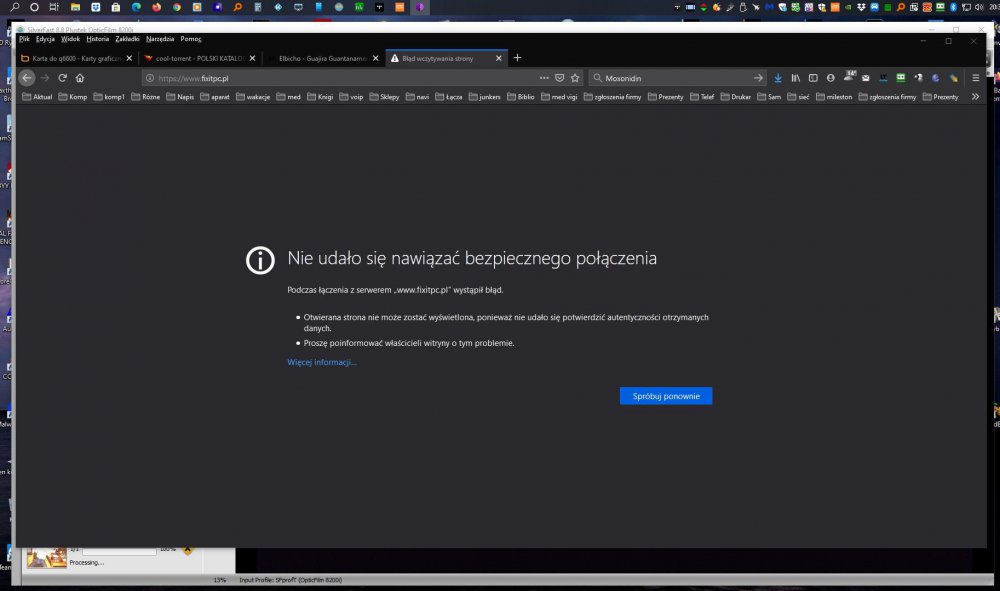This screenshot has height=591, width=1000.
Task: Open the Firefox hamburger menu
Action: (975, 78)
